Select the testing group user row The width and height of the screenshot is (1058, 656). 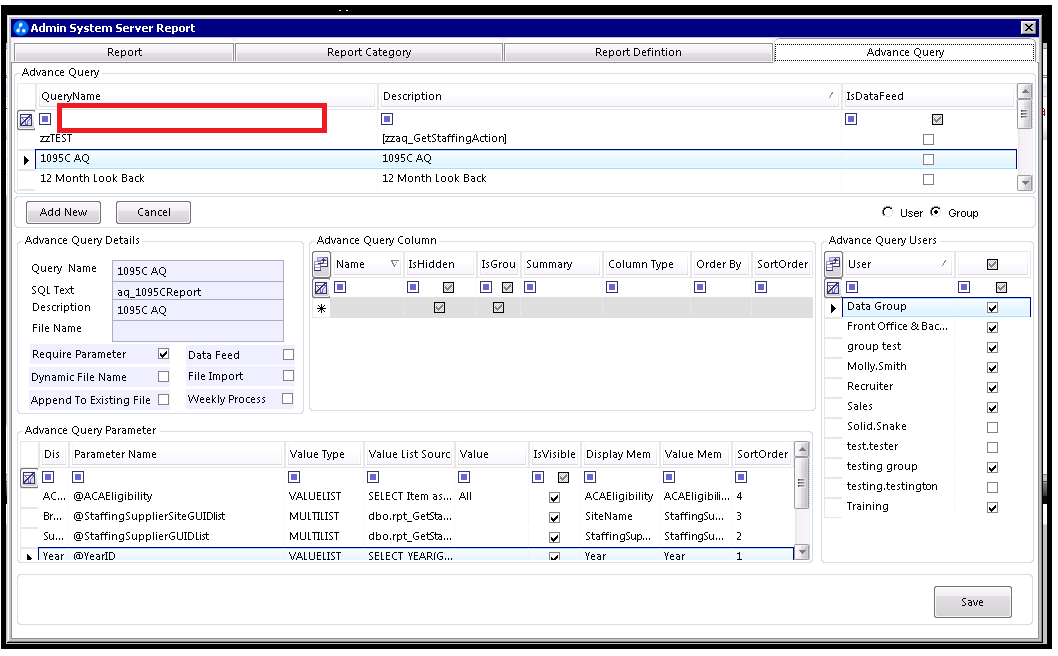point(936,466)
